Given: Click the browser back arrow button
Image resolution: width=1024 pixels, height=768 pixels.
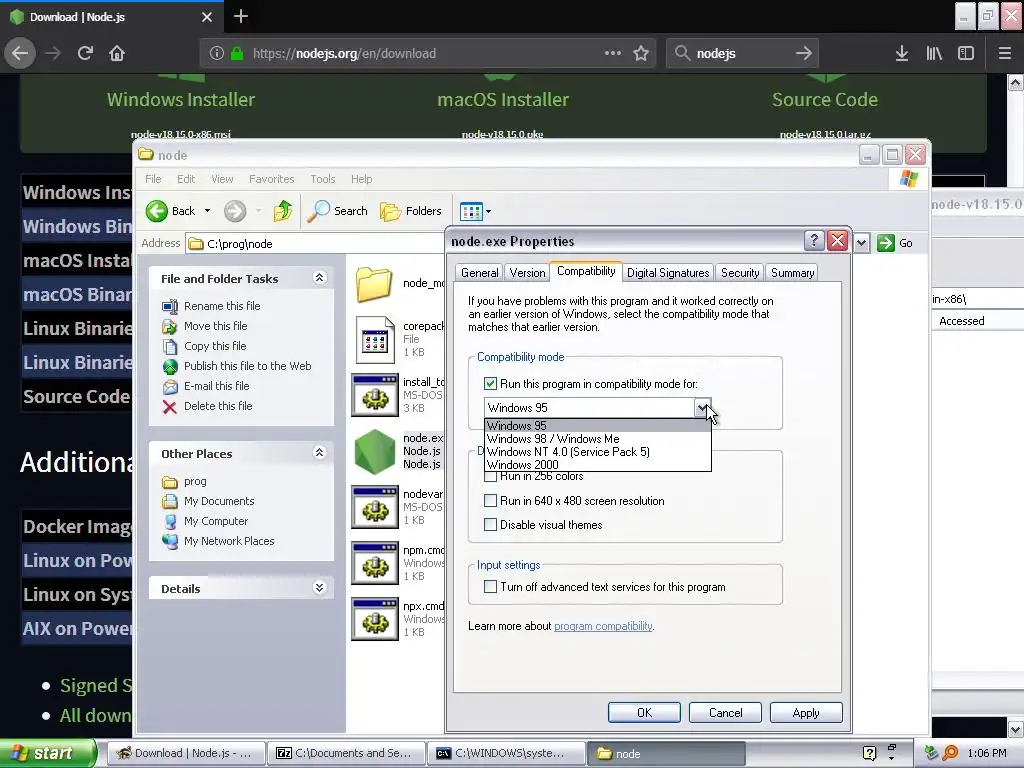Looking at the screenshot, I should pos(20,53).
